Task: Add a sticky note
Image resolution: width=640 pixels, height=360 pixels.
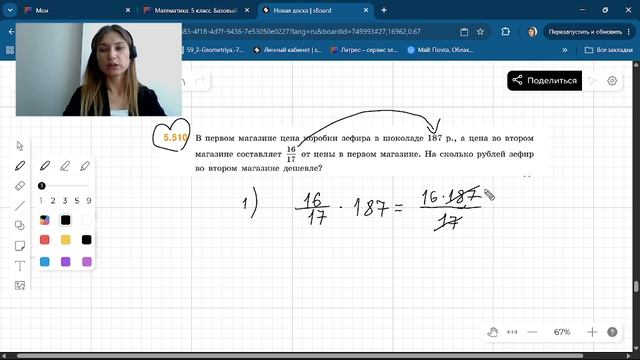Action: pos(20,245)
